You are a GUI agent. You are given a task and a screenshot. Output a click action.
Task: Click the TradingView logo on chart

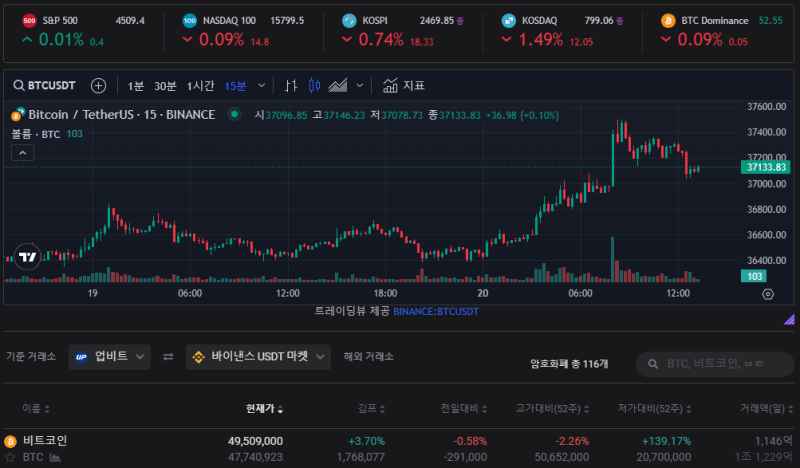pos(28,257)
